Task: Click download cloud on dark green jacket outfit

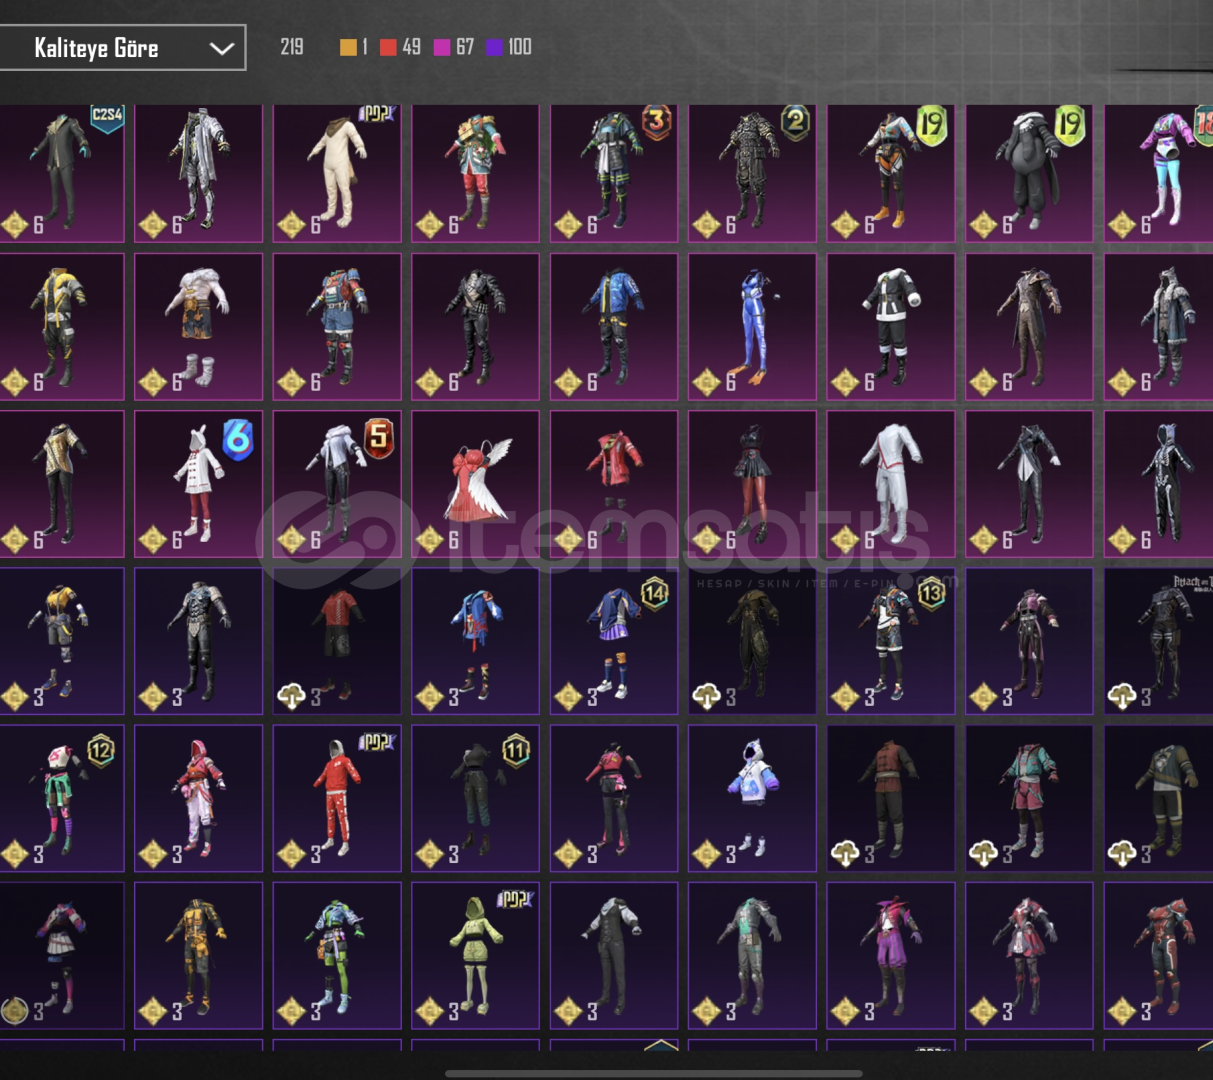Action: [1122, 853]
